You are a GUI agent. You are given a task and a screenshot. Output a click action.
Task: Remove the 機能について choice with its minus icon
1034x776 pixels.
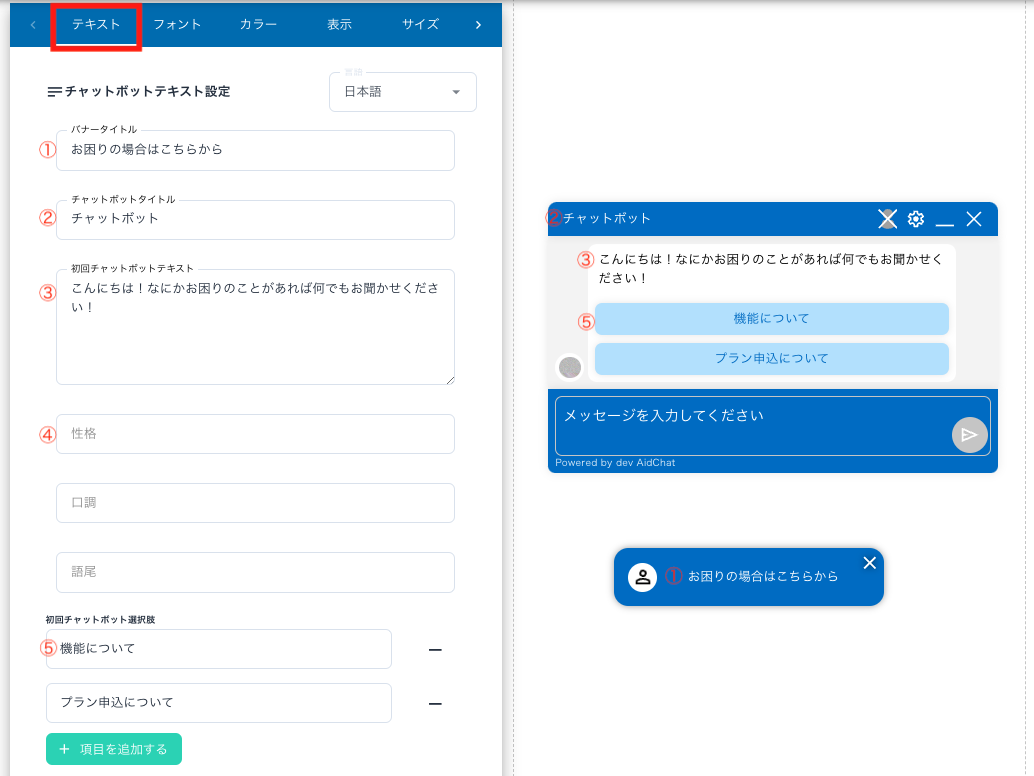[x=434, y=649]
